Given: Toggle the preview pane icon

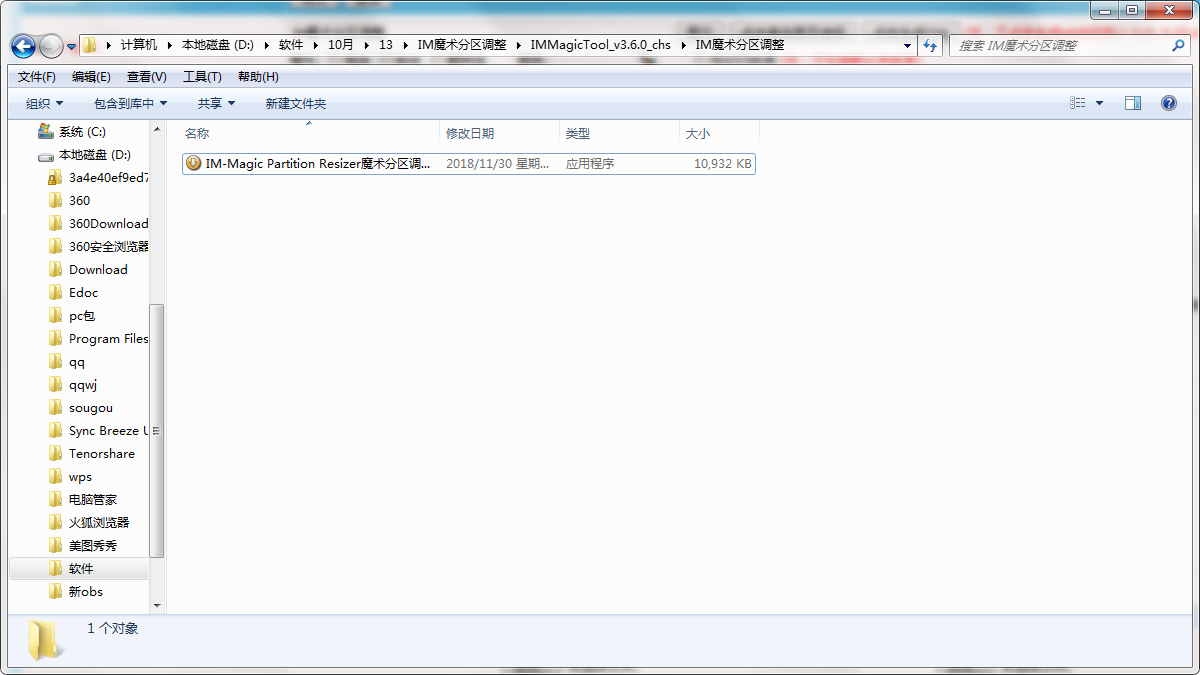Looking at the screenshot, I should 1133,103.
